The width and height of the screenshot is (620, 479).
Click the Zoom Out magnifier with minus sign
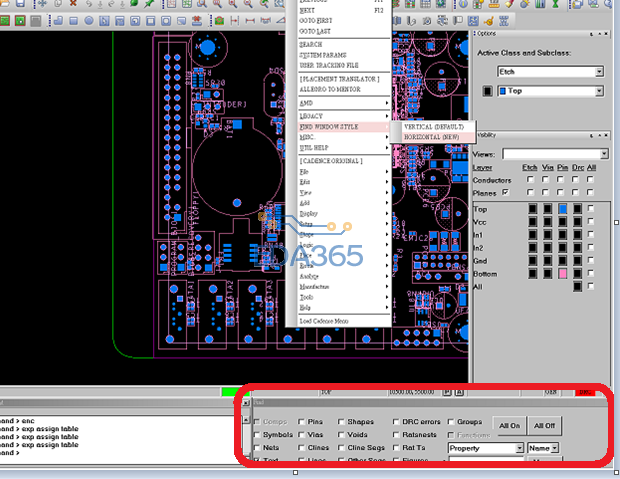pos(248,4)
